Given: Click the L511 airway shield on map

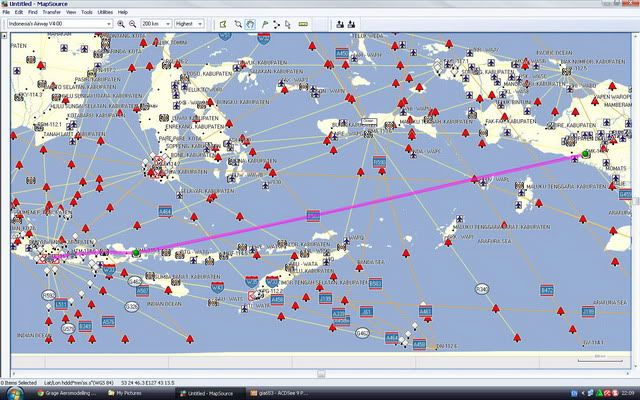Looking at the screenshot, I should coord(61,304).
